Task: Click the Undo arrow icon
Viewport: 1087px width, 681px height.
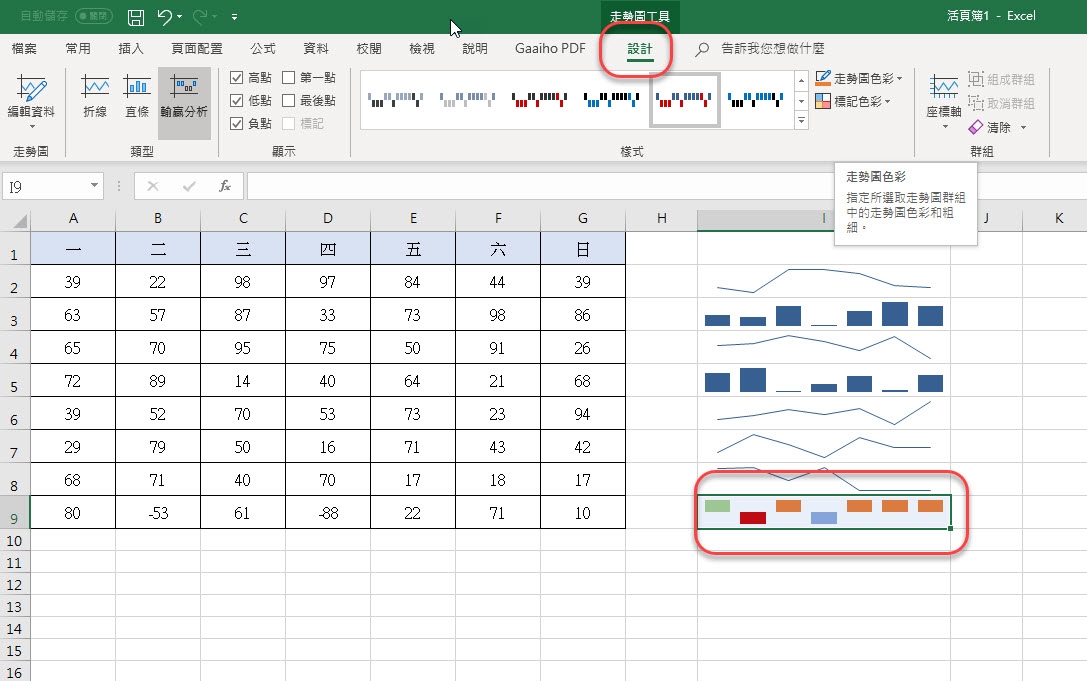Action: tap(166, 16)
